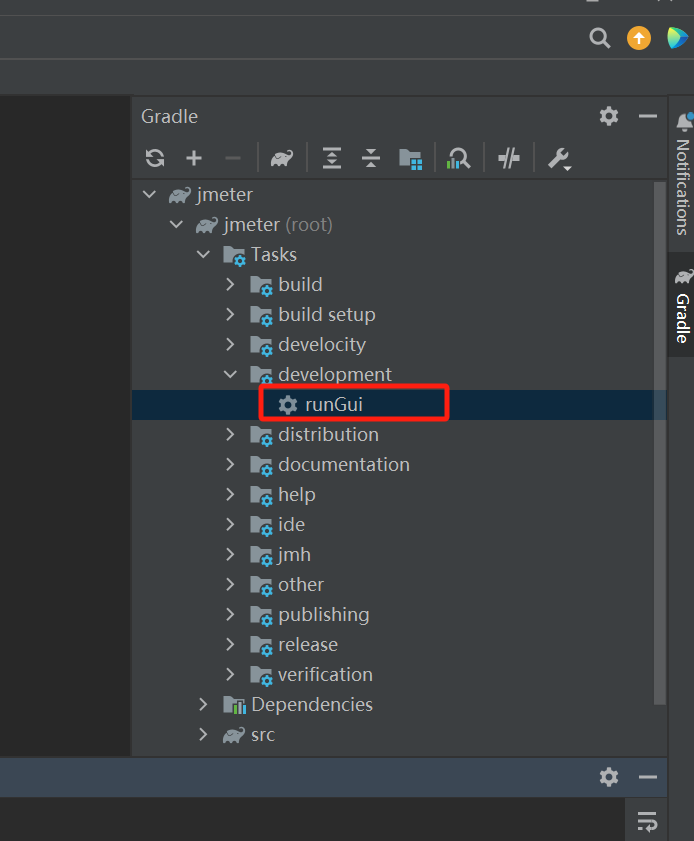
Task: Collapse the development group
Action: pyautogui.click(x=230, y=374)
